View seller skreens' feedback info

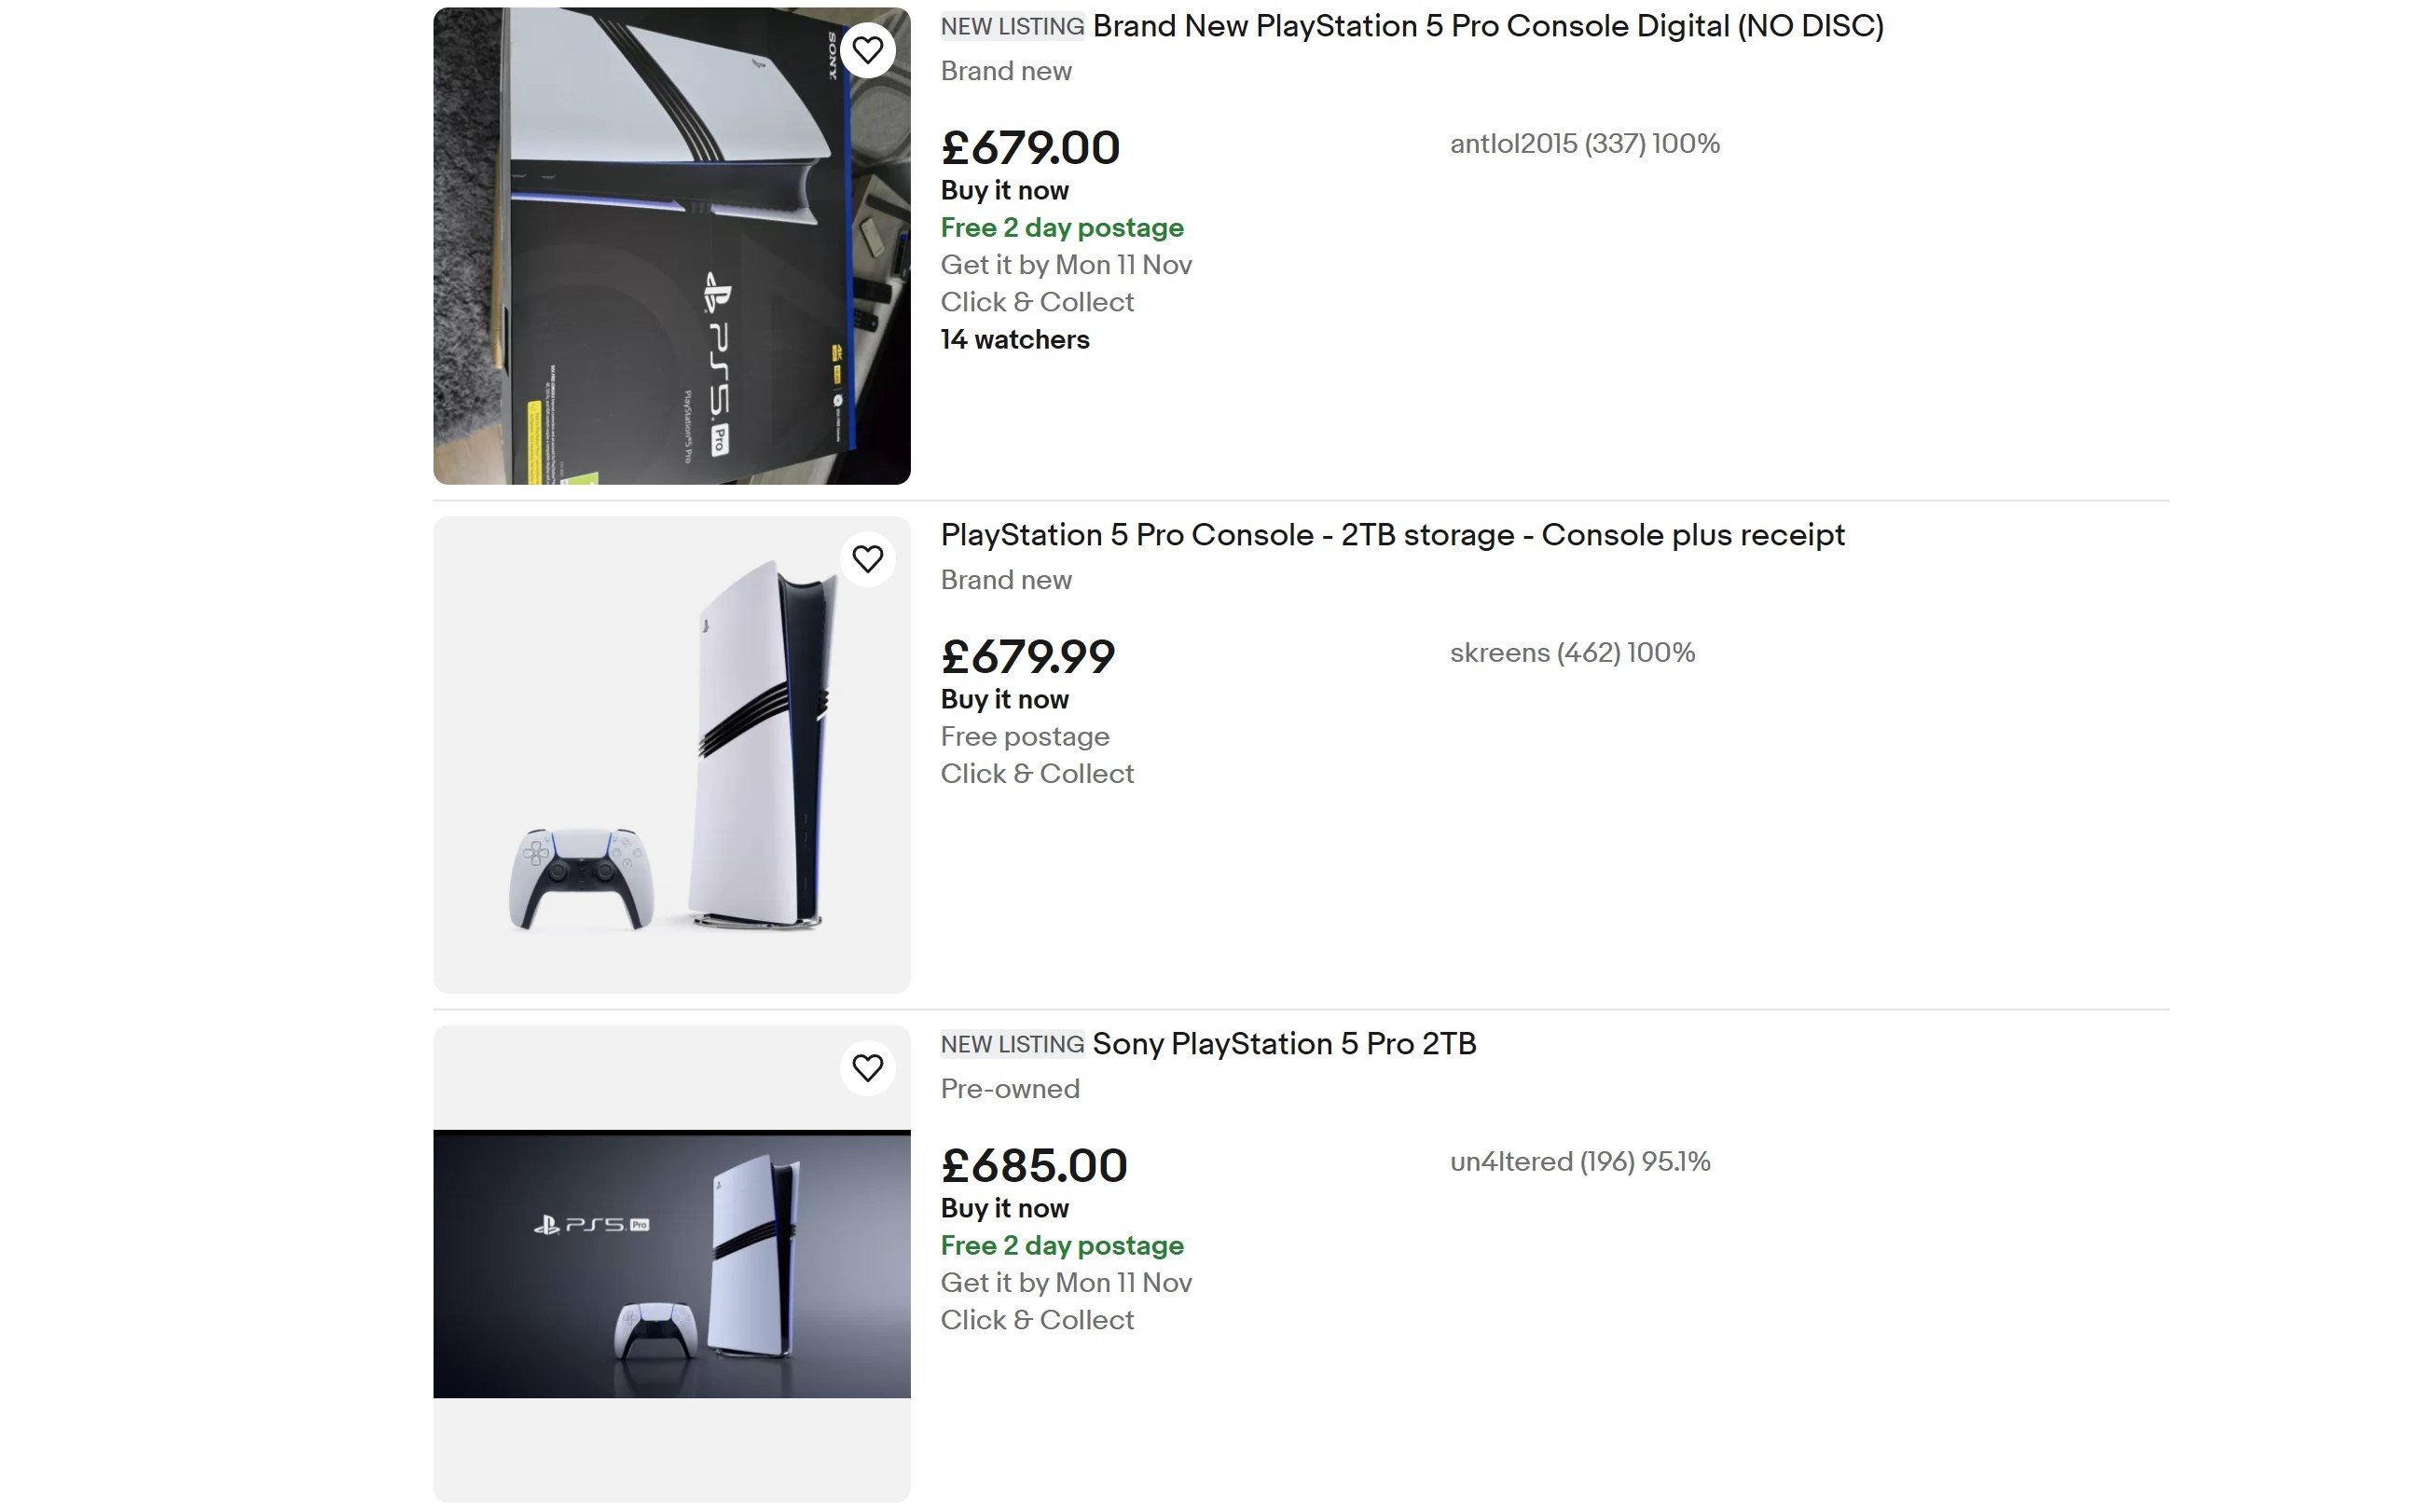click(x=1572, y=653)
